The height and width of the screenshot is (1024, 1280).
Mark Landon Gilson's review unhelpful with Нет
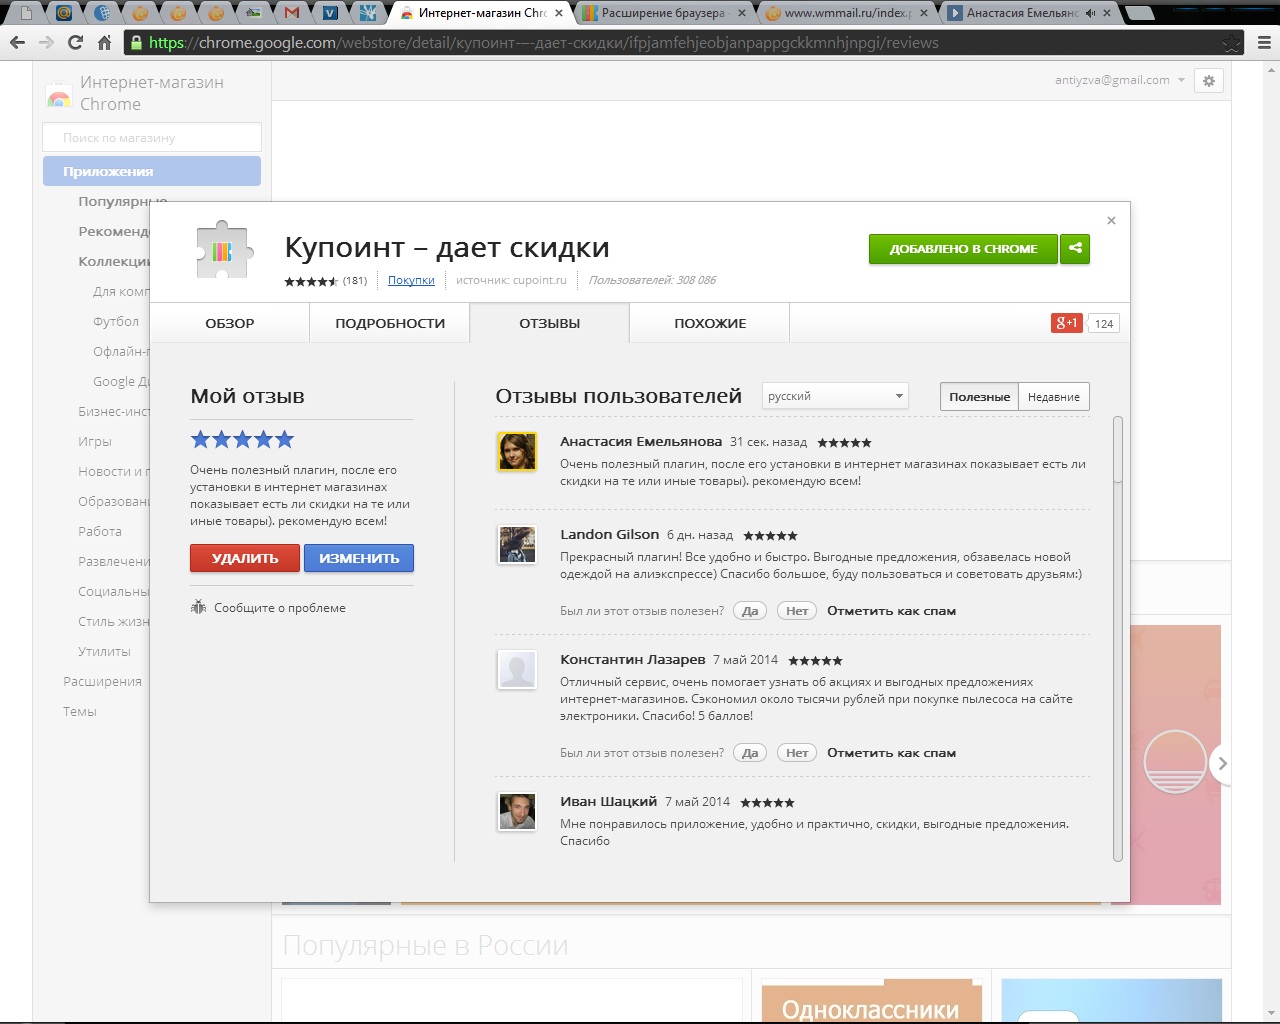click(797, 611)
